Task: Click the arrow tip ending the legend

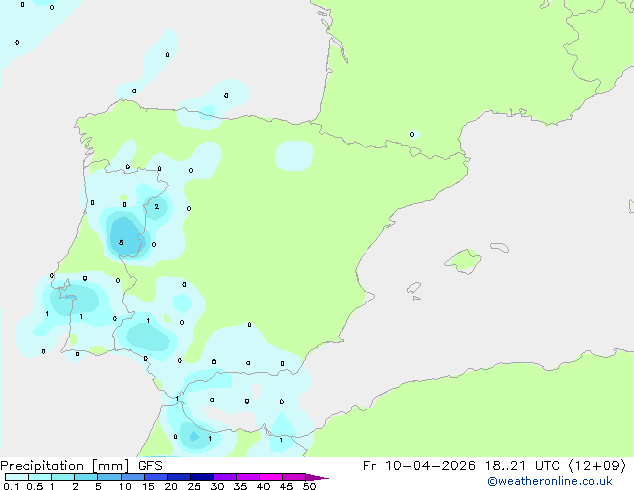Action: pos(325,478)
